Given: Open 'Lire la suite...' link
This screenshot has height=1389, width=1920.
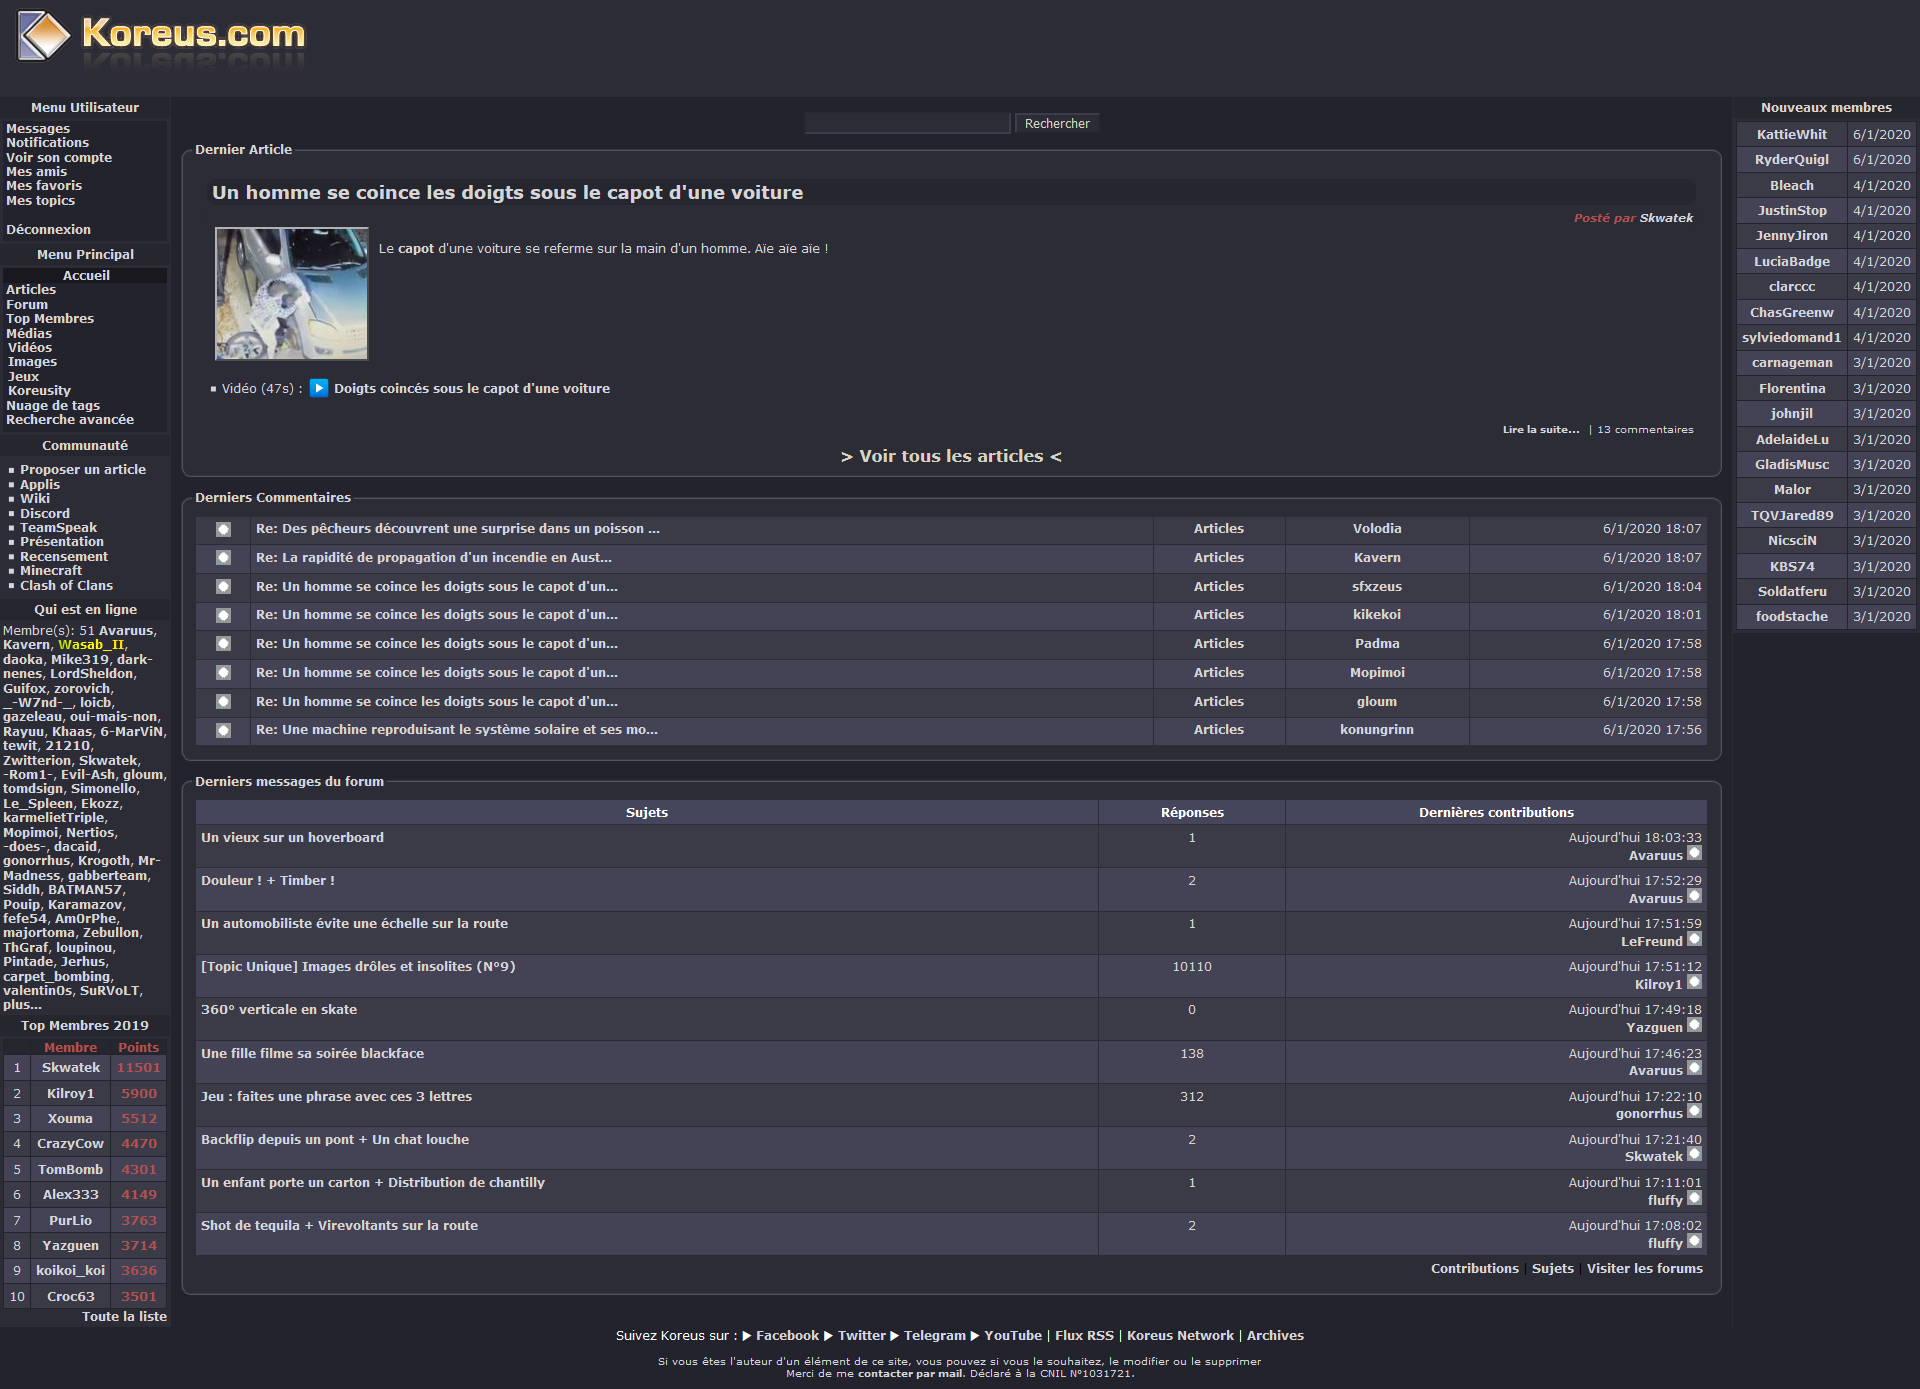Looking at the screenshot, I should click(x=1540, y=429).
